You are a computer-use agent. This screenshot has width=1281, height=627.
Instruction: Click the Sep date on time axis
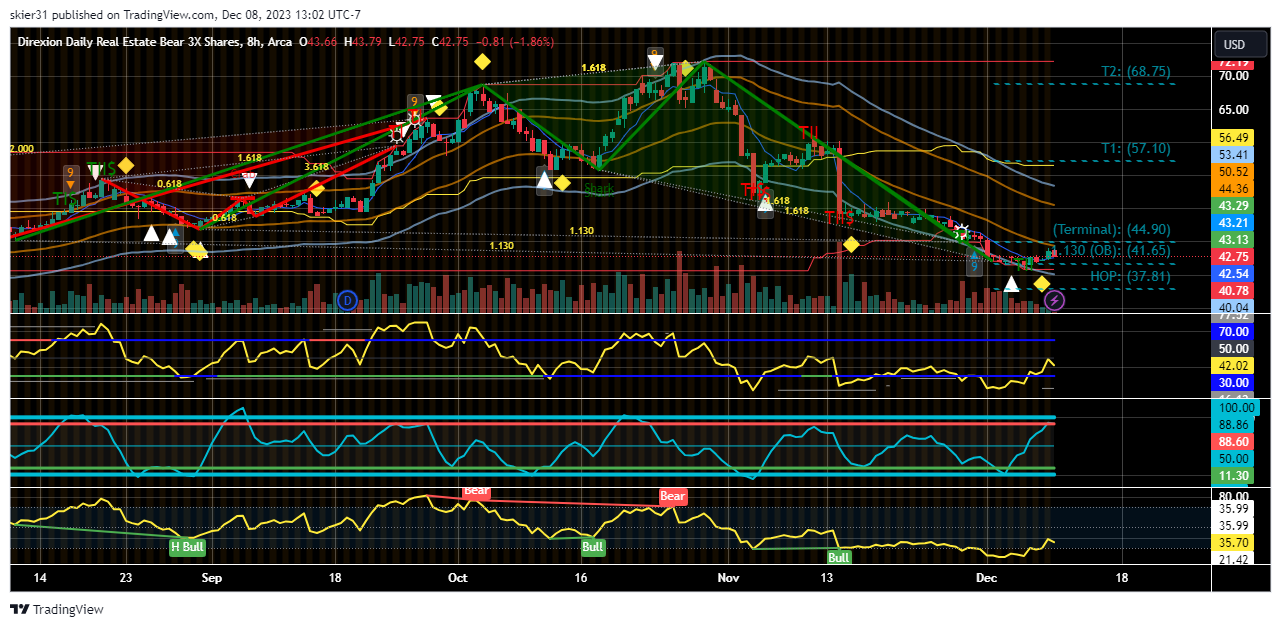(x=211, y=578)
